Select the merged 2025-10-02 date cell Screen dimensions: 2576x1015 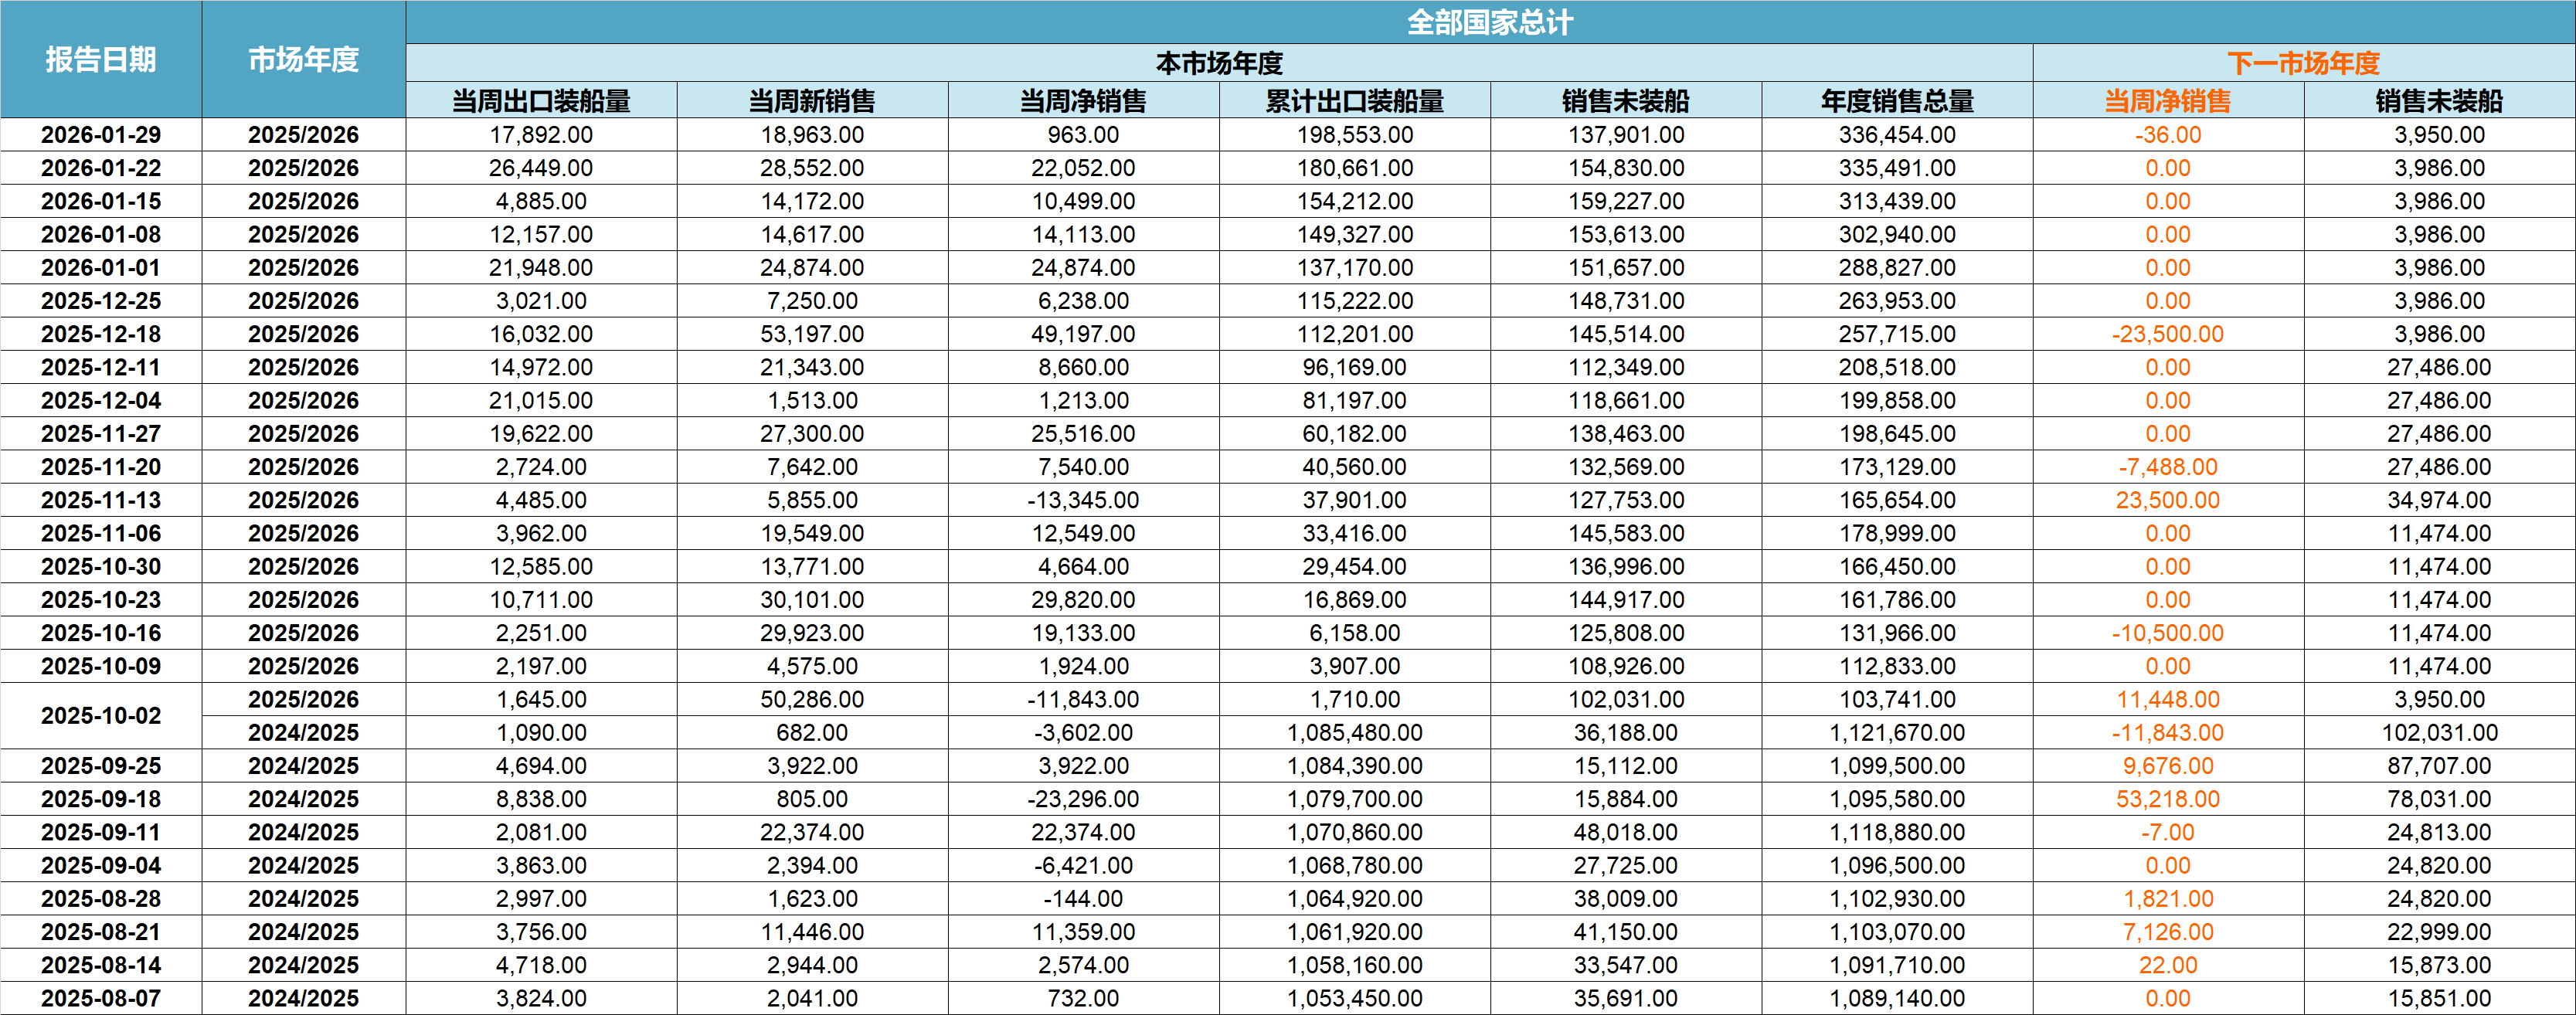point(101,716)
